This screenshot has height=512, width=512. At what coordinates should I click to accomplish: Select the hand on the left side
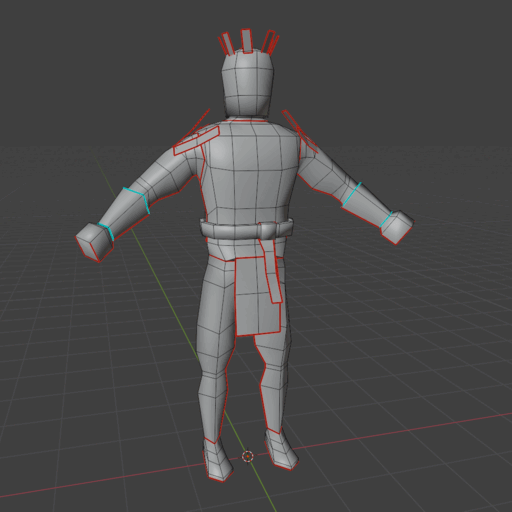click(x=94, y=242)
